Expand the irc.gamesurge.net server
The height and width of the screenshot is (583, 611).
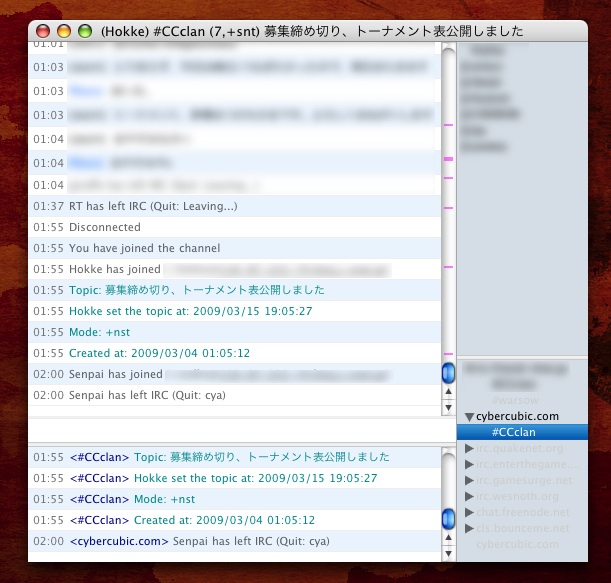pyautogui.click(x=469, y=480)
